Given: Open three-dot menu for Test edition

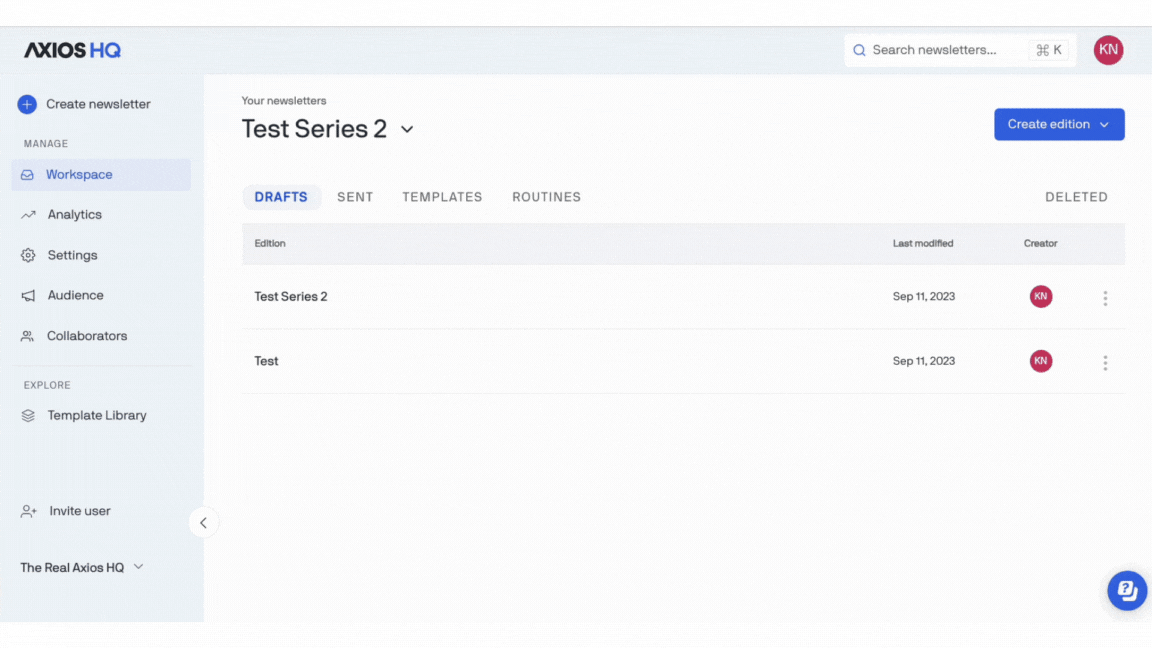Looking at the screenshot, I should pos(1105,362).
